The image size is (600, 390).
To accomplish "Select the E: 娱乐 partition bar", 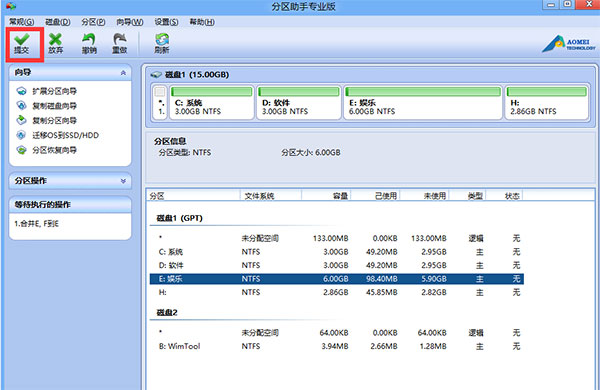I will [x=423, y=103].
